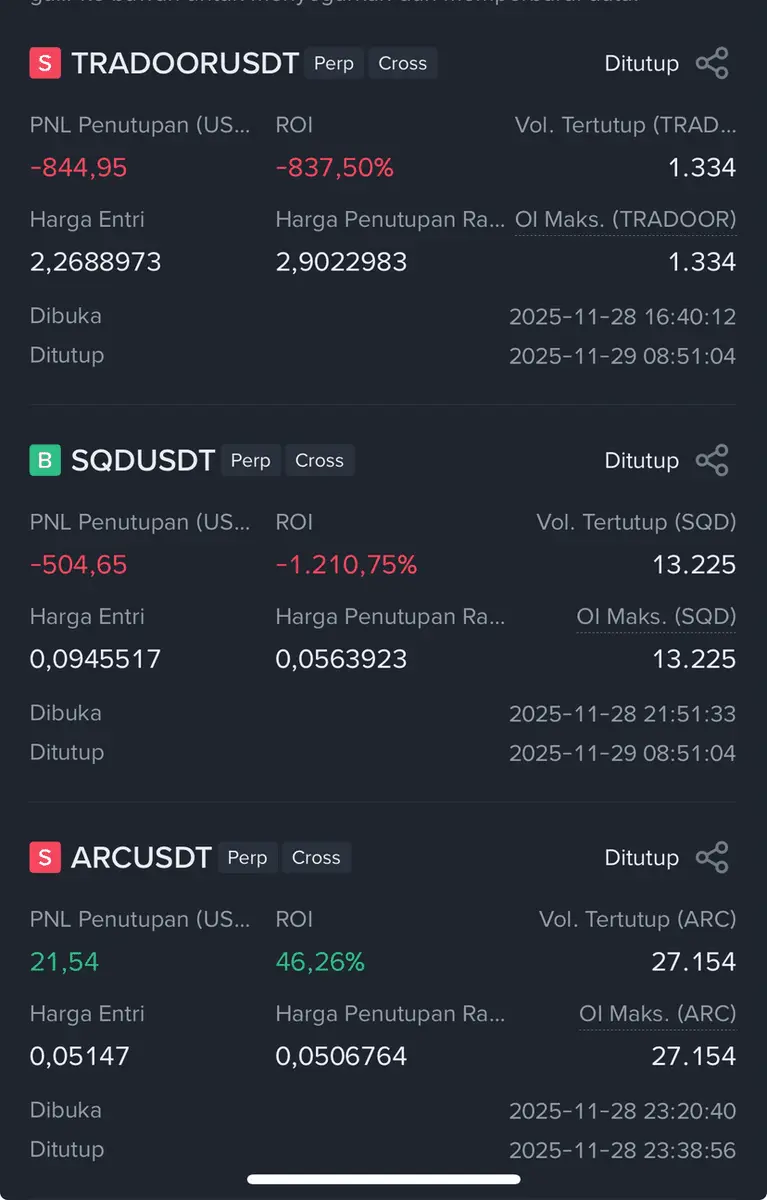Tap the bottom home indicator bar
The image size is (767, 1200).
(x=383, y=1180)
